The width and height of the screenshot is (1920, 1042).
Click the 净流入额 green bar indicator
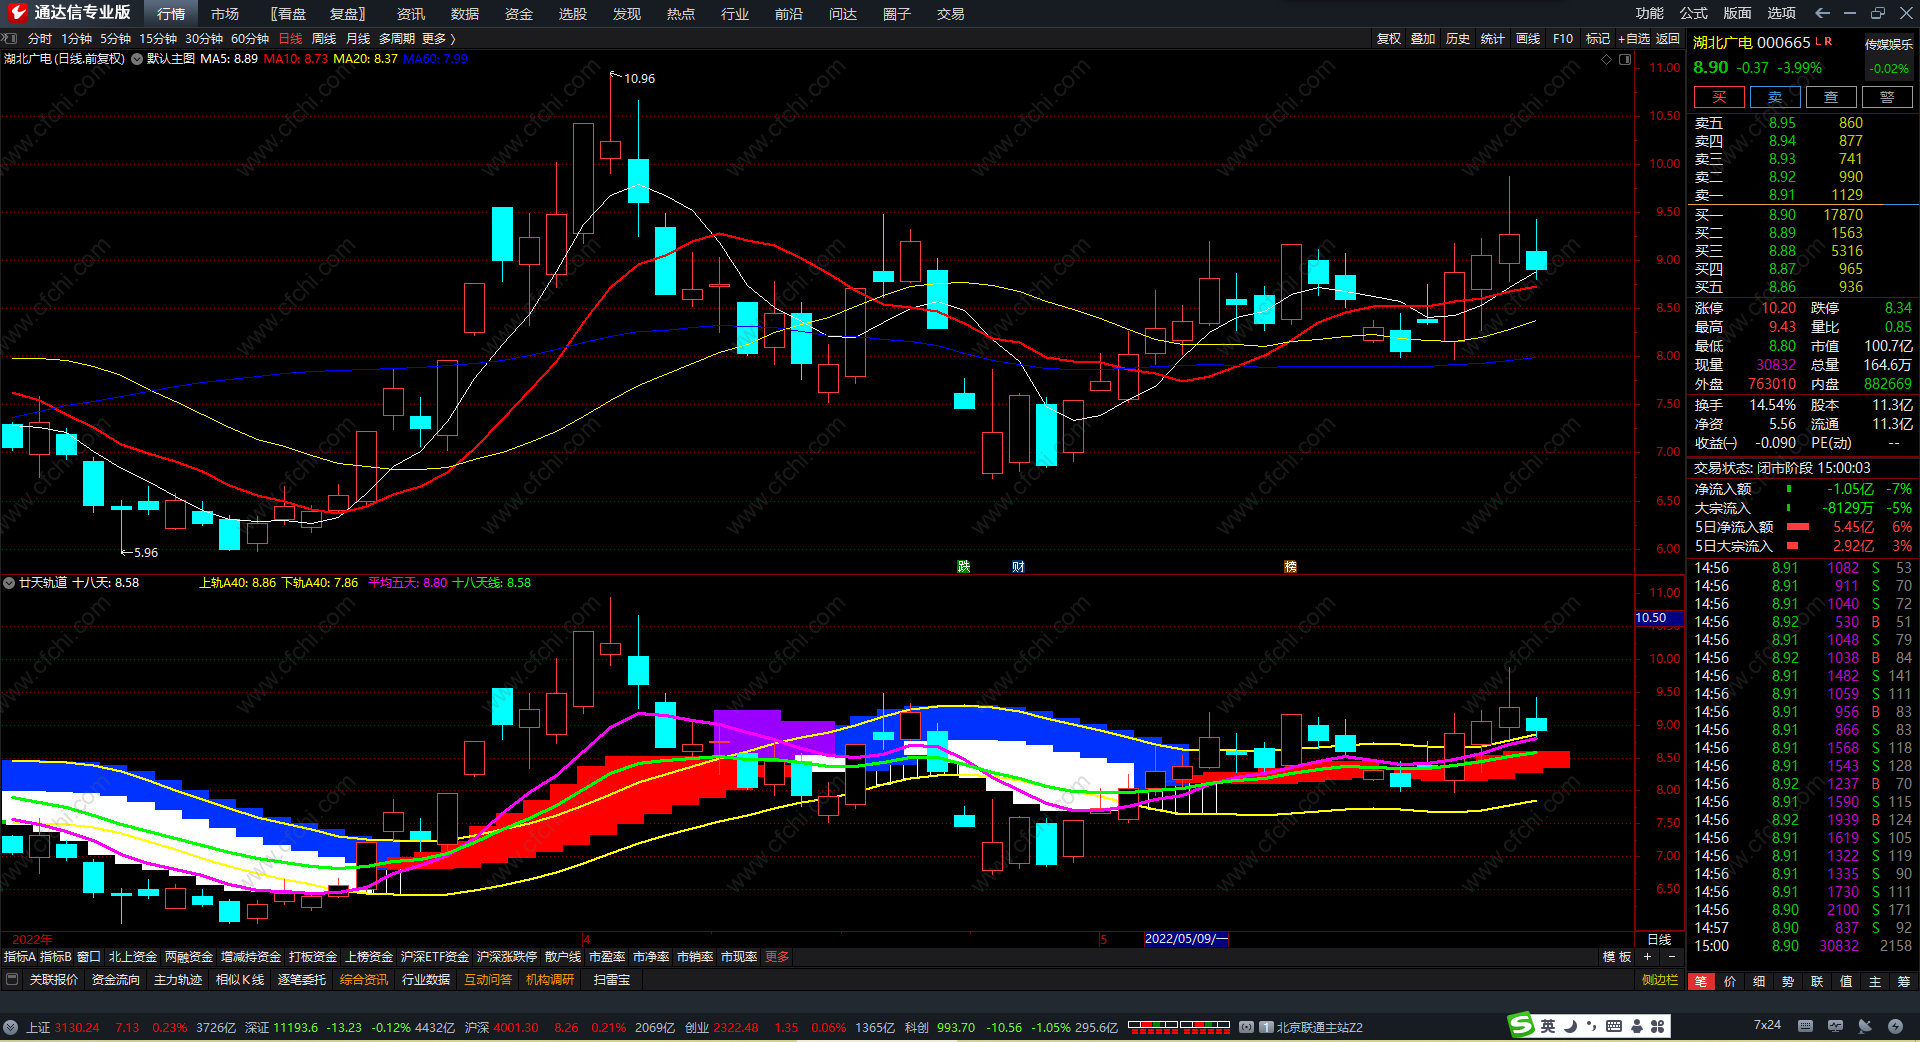point(1789,489)
